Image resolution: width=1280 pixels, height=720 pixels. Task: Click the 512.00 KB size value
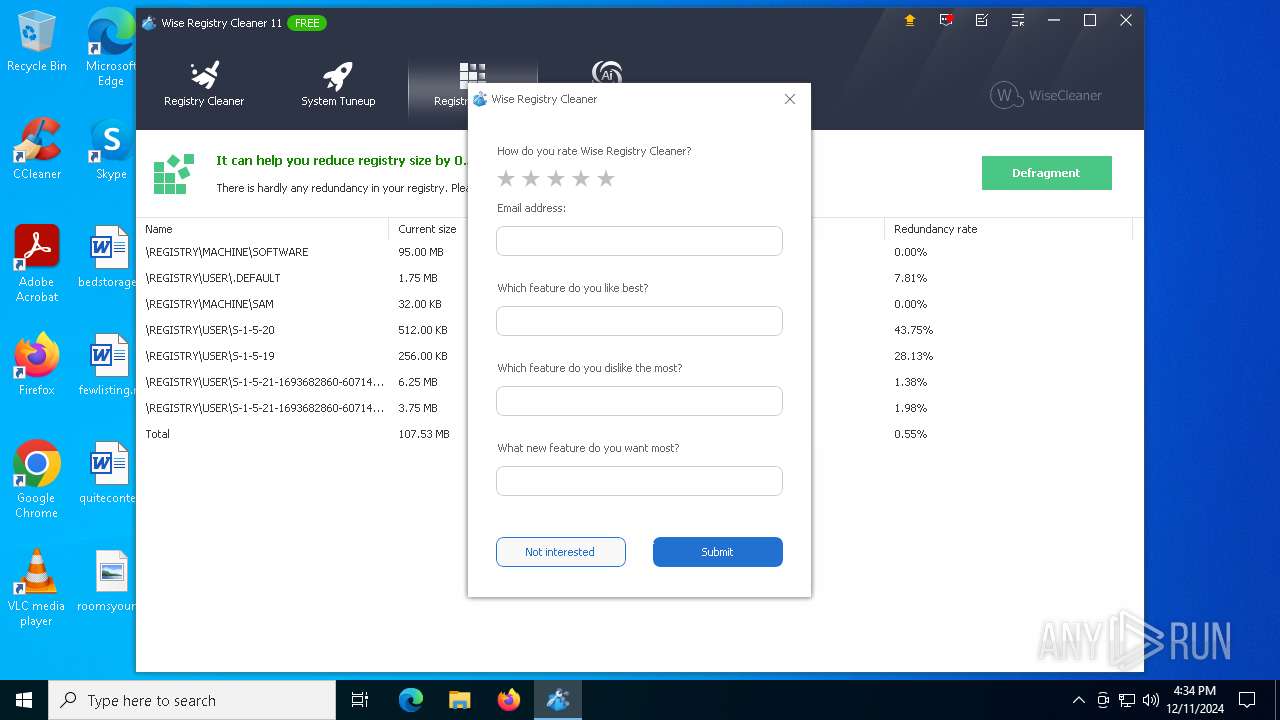coord(423,330)
